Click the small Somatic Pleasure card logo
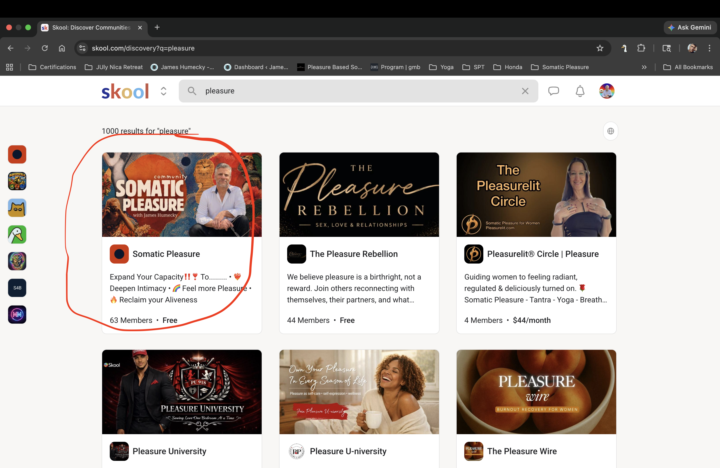This screenshot has height=468, width=720. point(119,254)
